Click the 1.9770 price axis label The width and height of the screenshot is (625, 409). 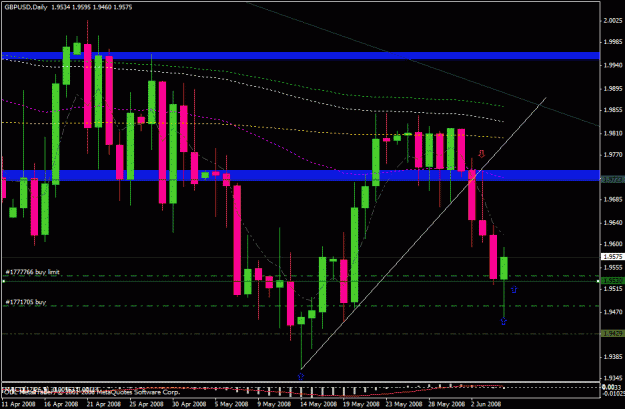click(613, 154)
